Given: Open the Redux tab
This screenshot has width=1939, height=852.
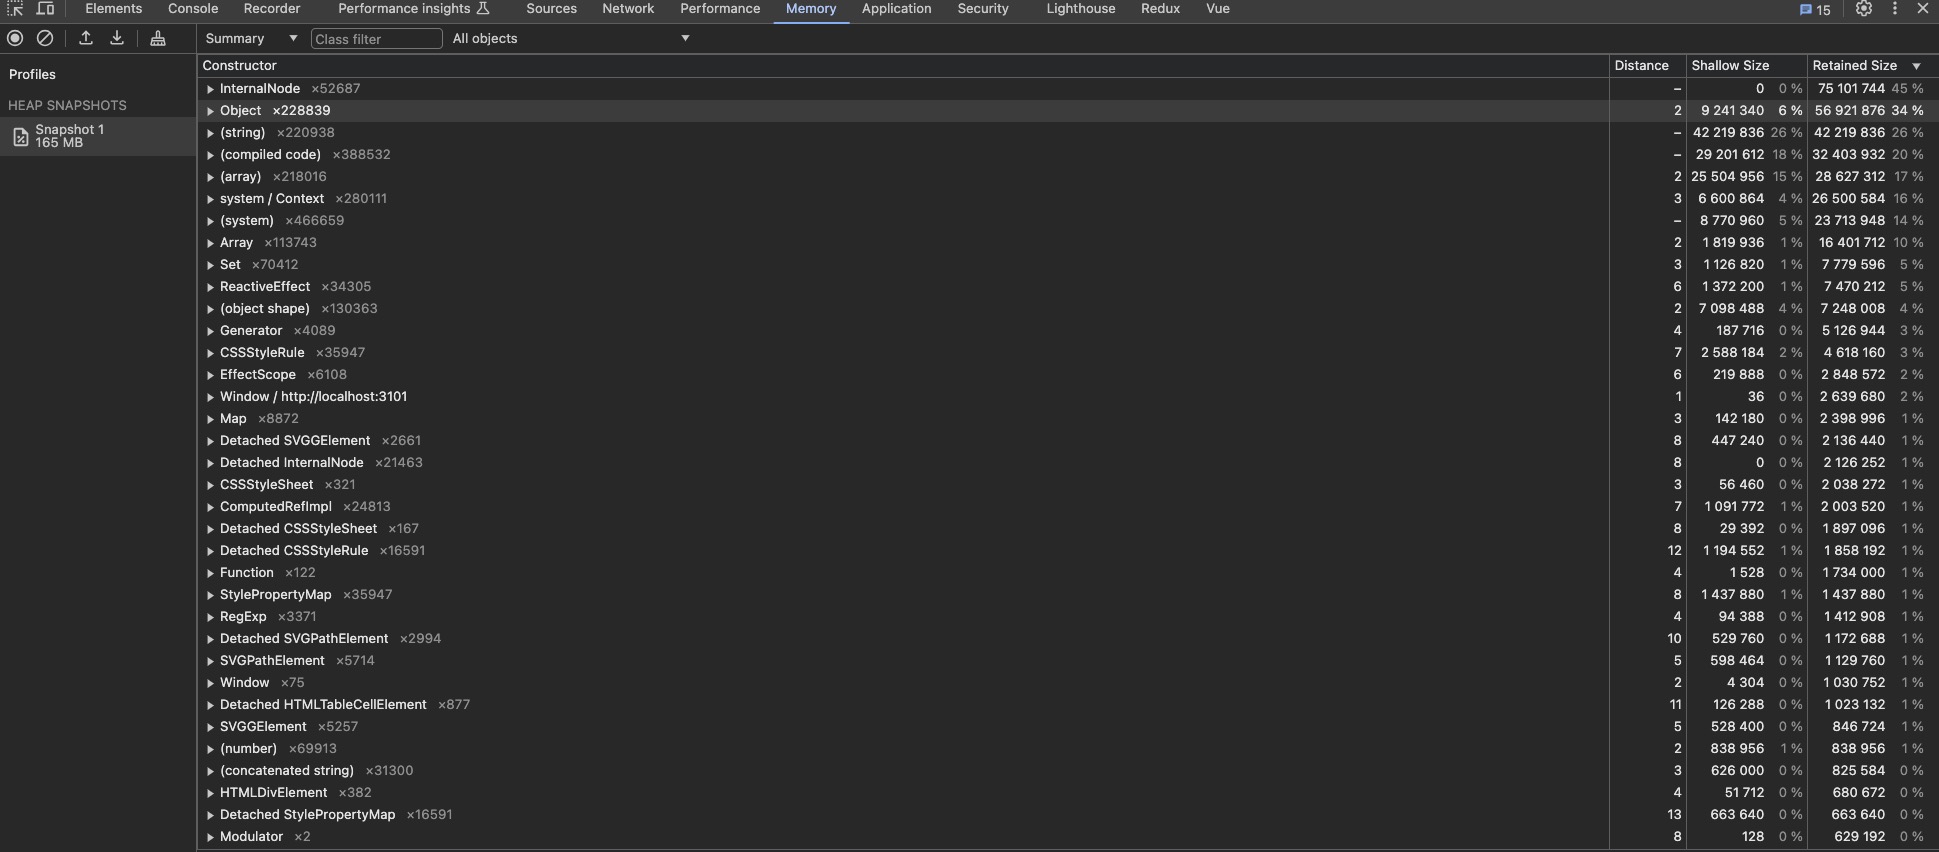Looking at the screenshot, I should click(1161, 9).
